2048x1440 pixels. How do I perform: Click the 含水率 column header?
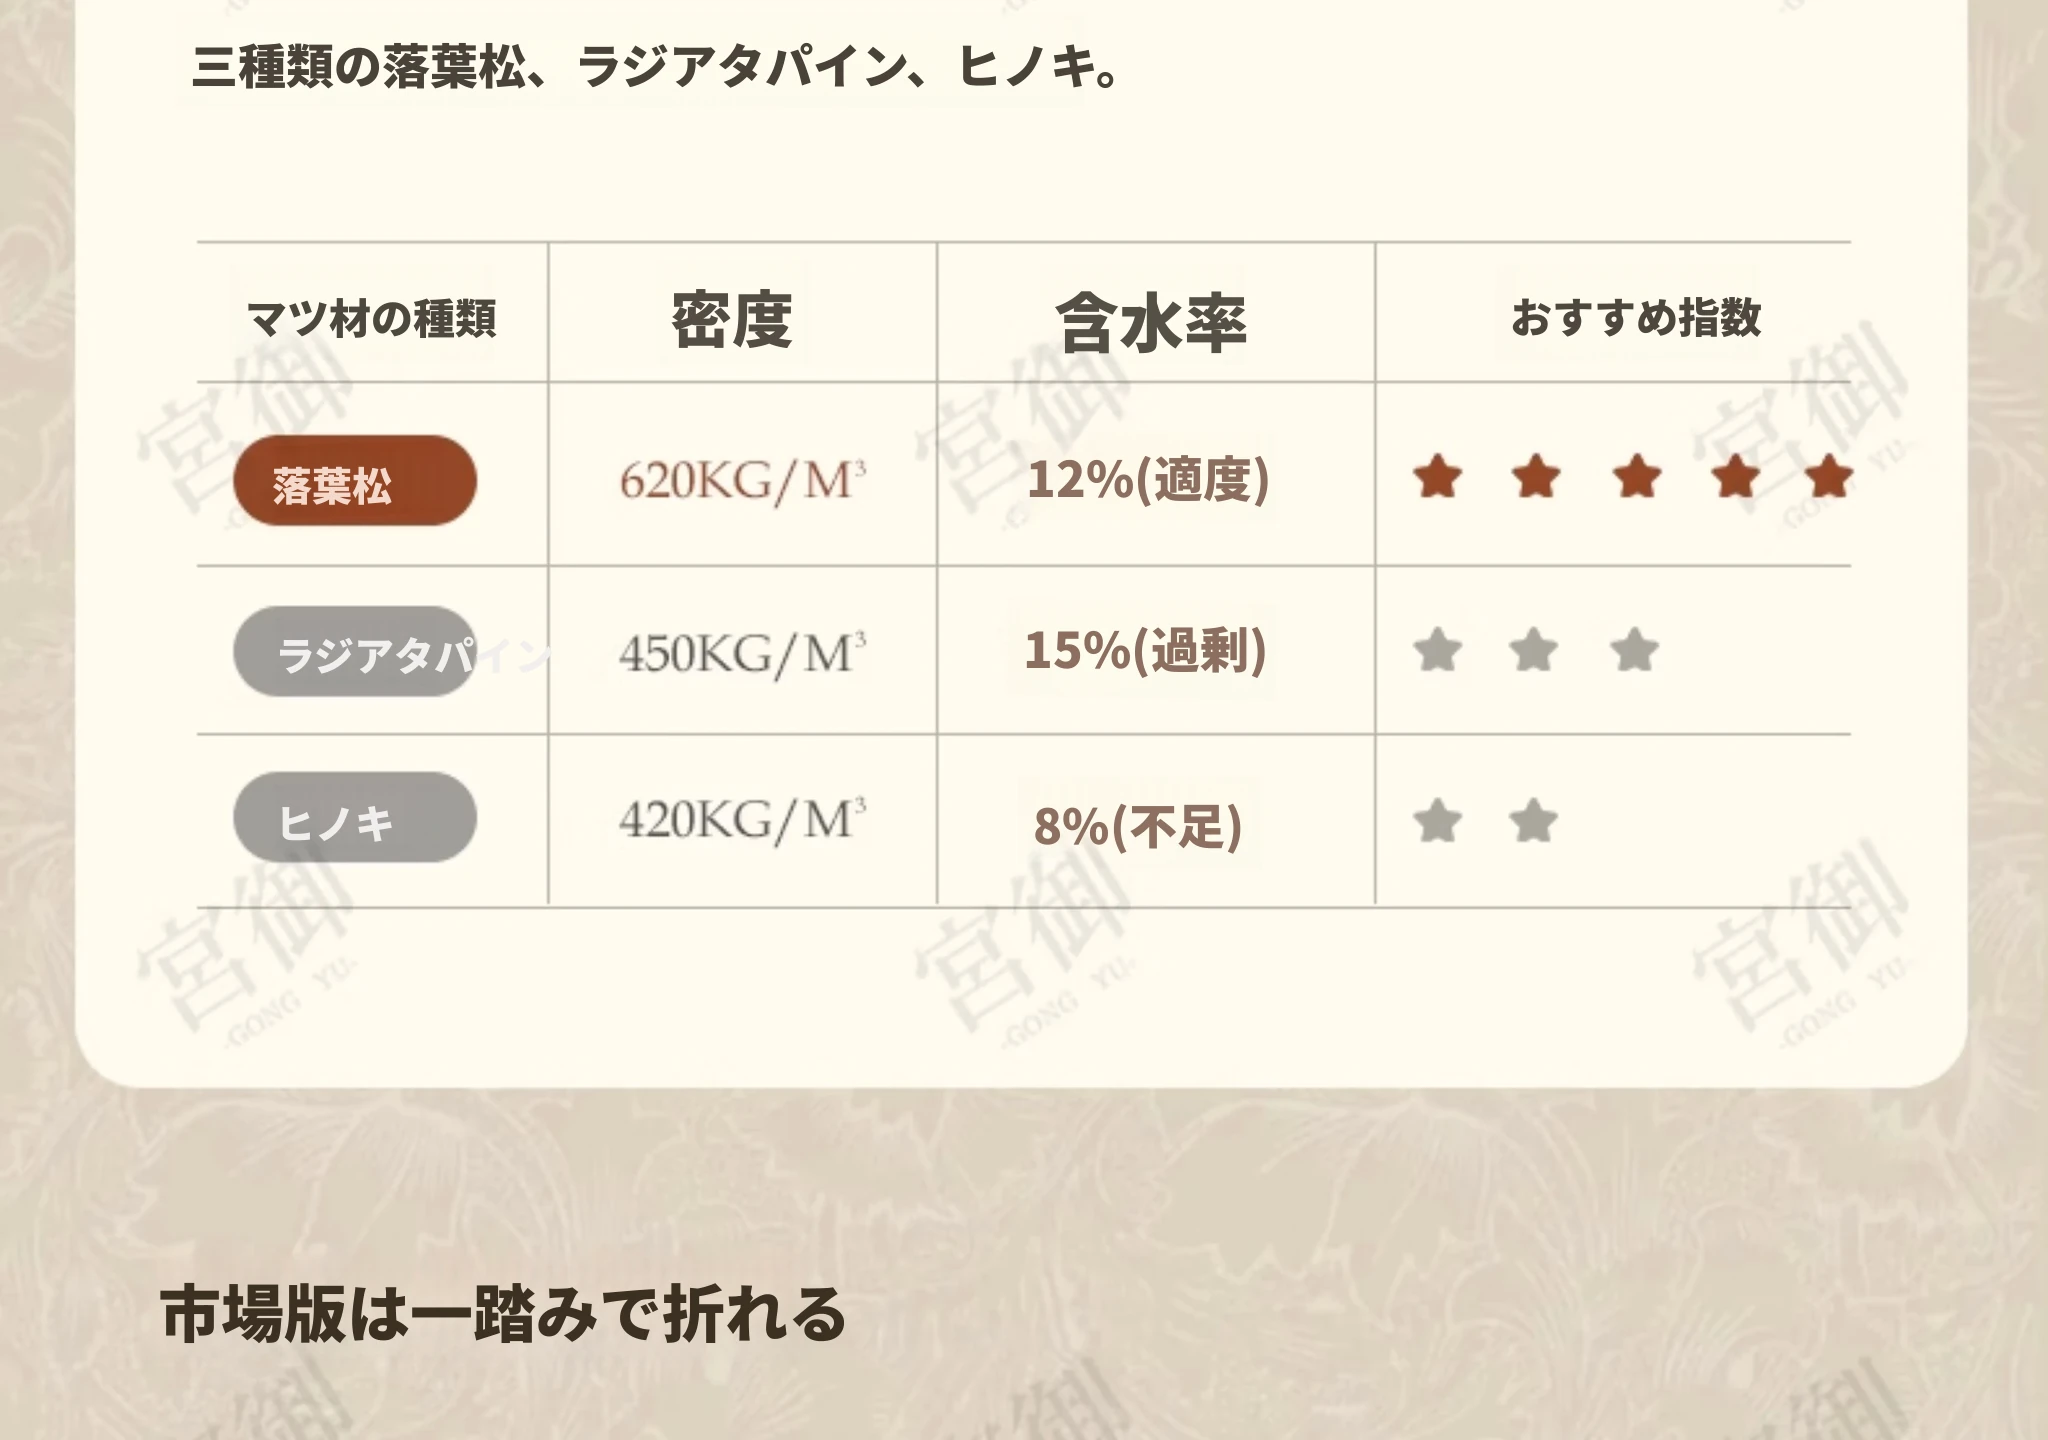(1151, 324)
